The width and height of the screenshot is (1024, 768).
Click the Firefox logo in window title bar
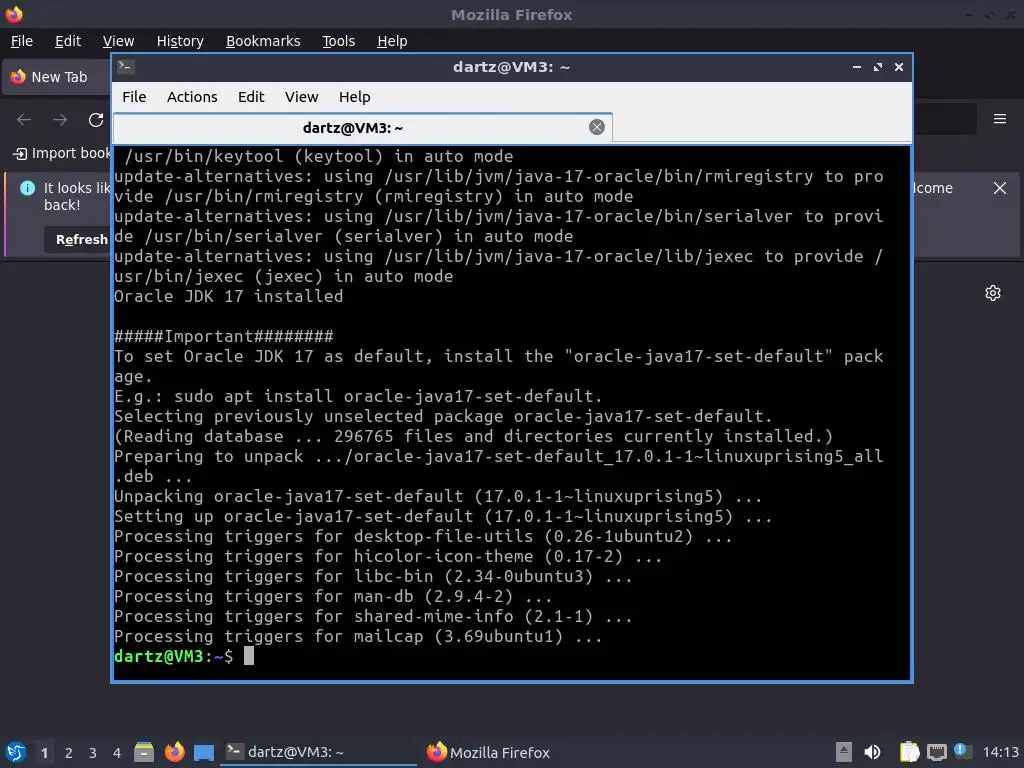(x=14, y=14)
